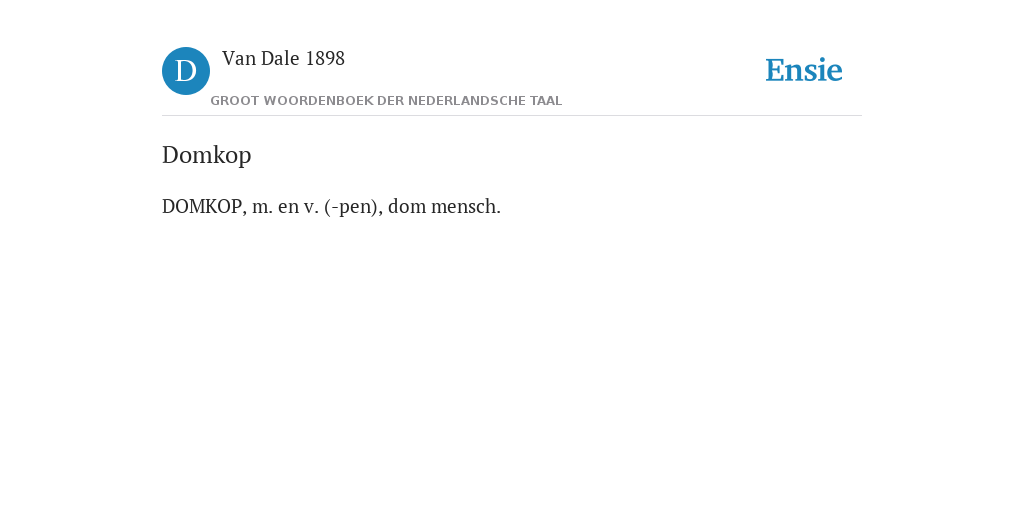The height and width of the screenshot is (512, 1024).
Task: Click the horizontal divider below header
Action: point(512,116)
